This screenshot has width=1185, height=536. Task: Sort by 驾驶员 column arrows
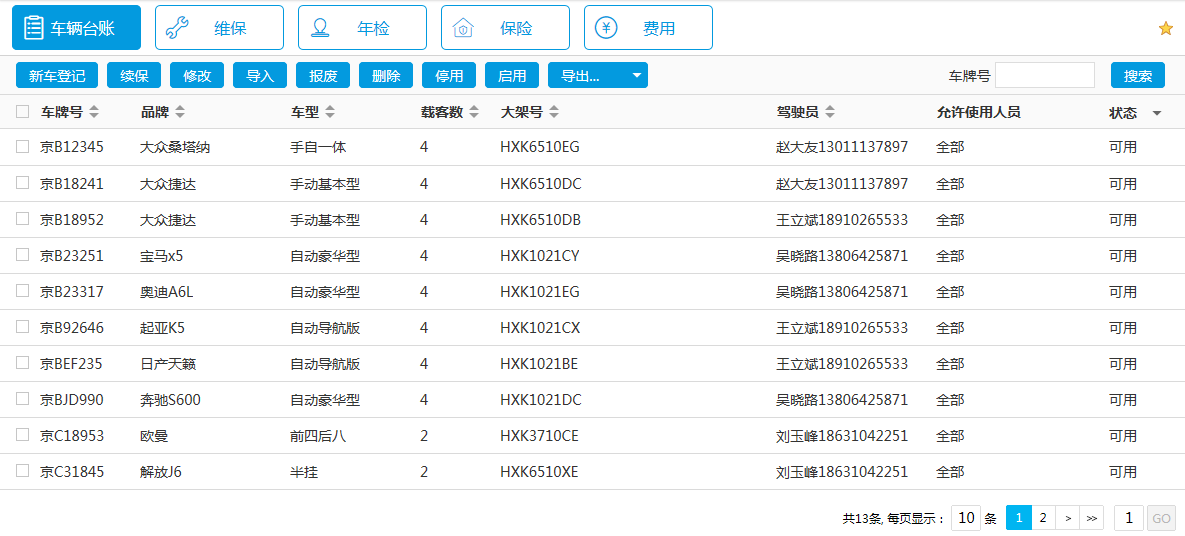coord(829,112)
